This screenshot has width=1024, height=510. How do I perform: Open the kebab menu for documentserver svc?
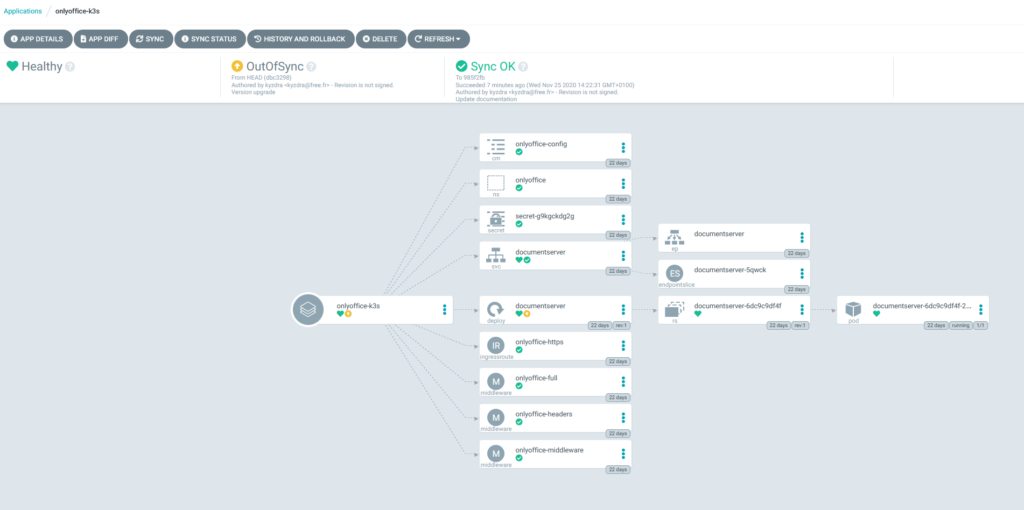pos(624,255)
